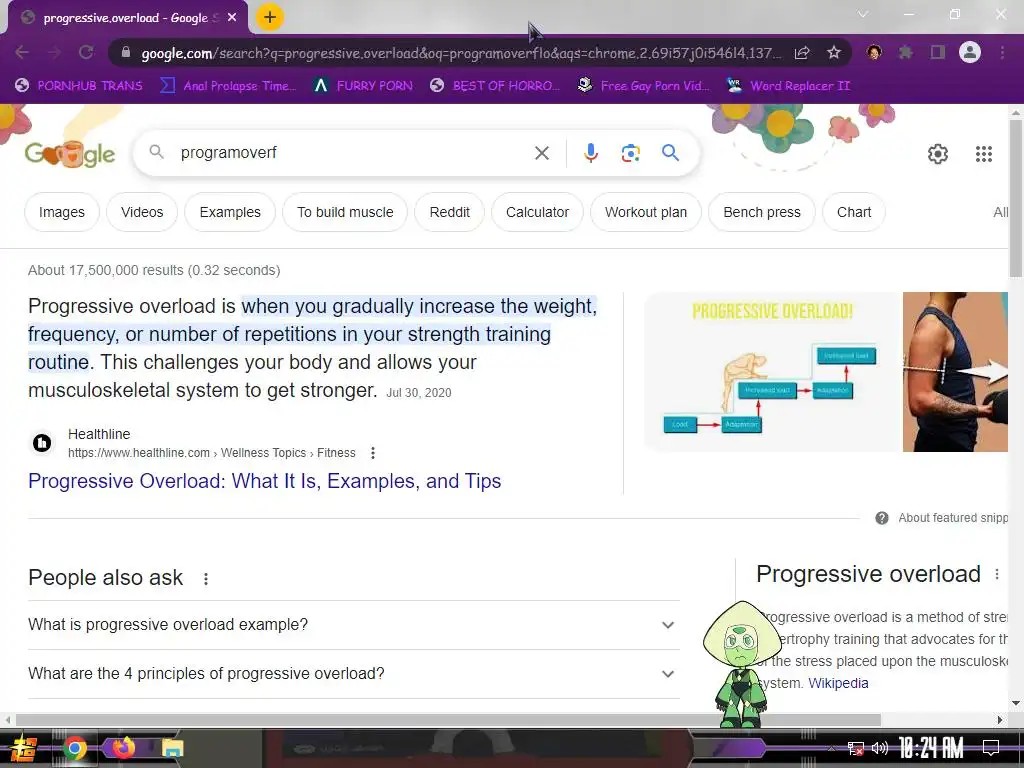Image resolution: width=1024 pixels, height=768 pixels.
Task: Launch Firefox from the taskbar
Action: (x=123, y=748)
